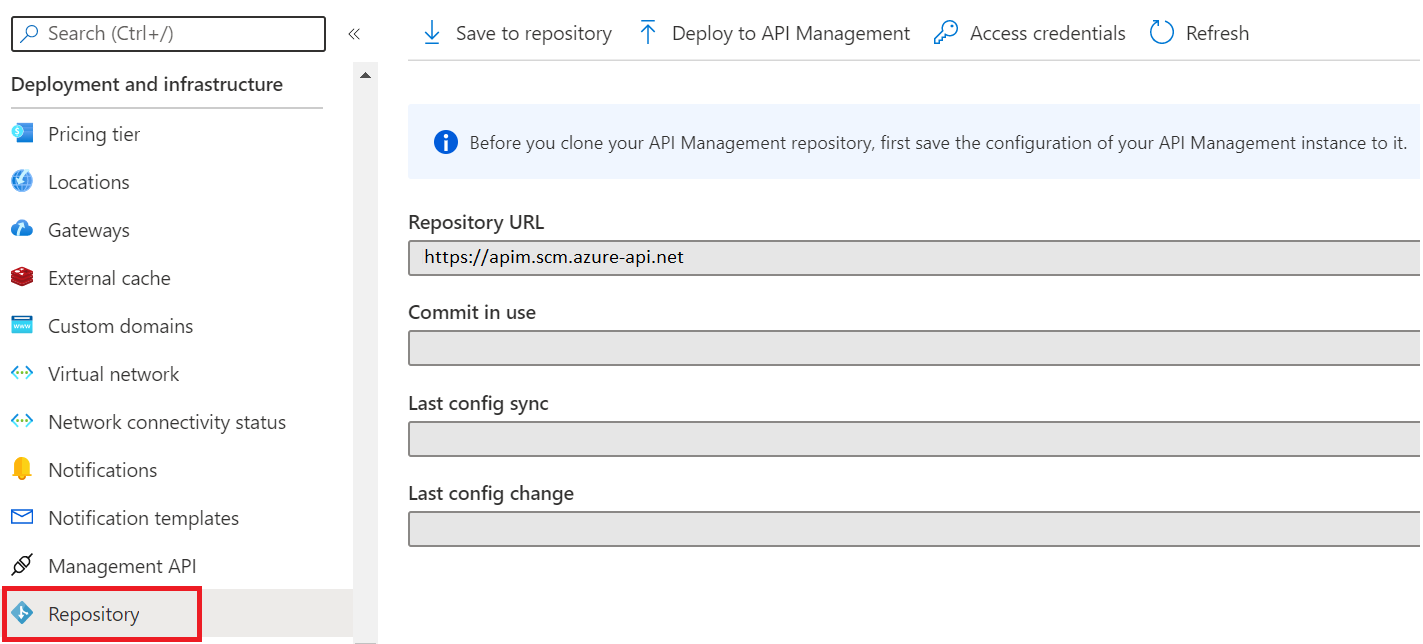Open Access credentials
This screenshot has height=644, width=1423.
pos(1029,33)
